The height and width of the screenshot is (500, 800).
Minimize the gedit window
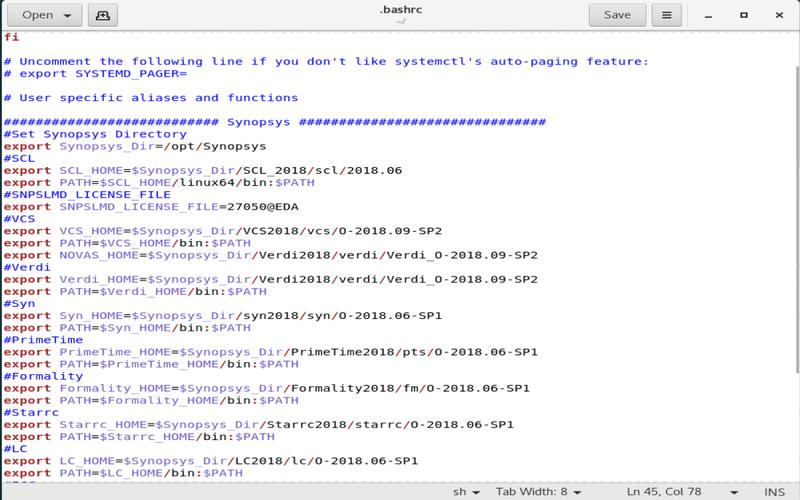click(x=708, y=15)
